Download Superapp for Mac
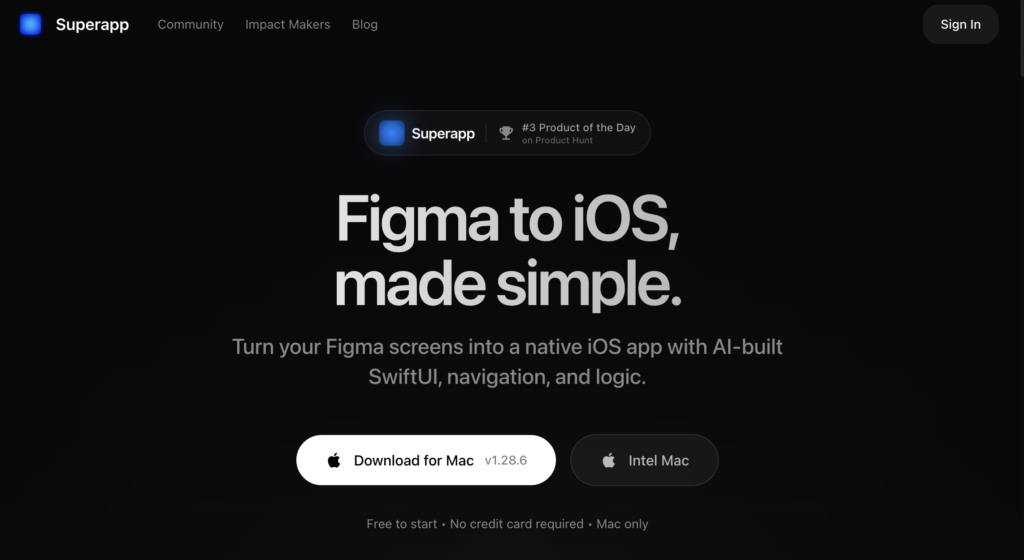 click(426, 460)
